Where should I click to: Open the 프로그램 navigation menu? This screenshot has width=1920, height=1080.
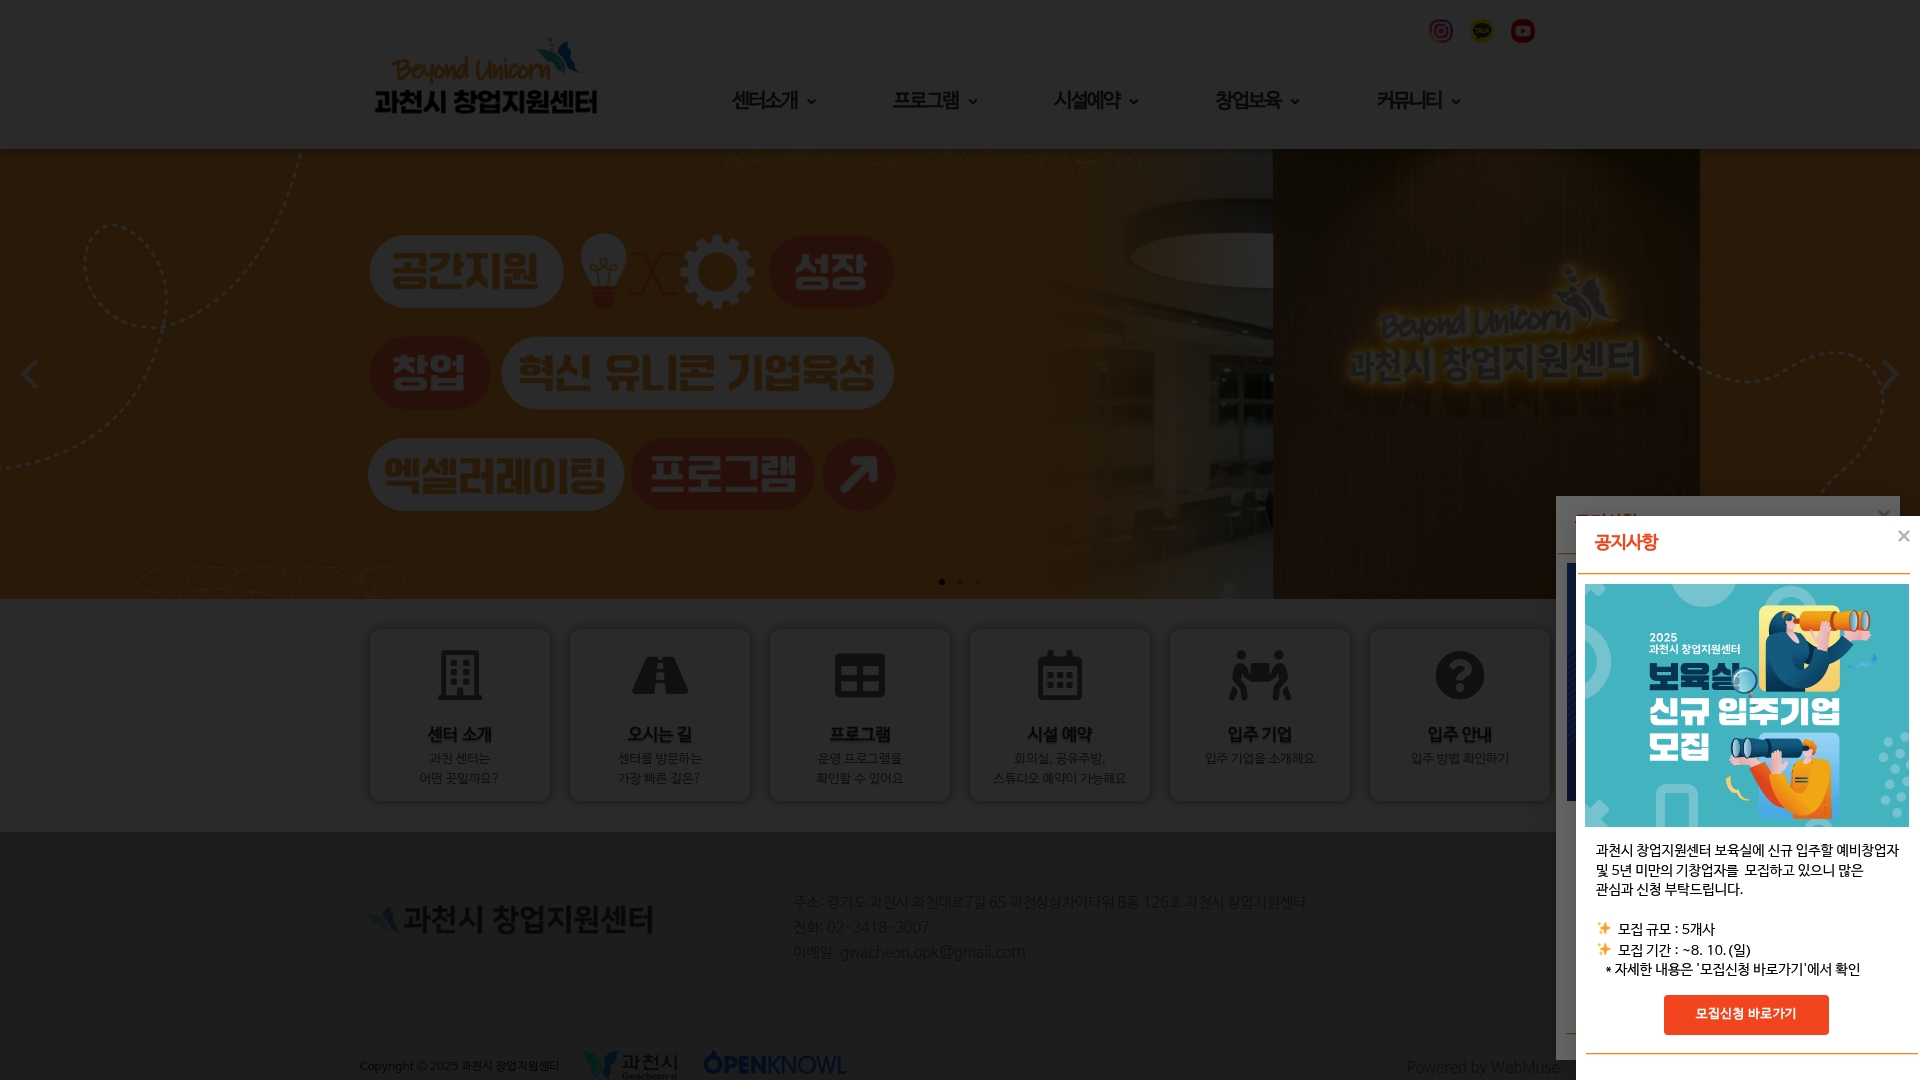[x=926, y=100]
